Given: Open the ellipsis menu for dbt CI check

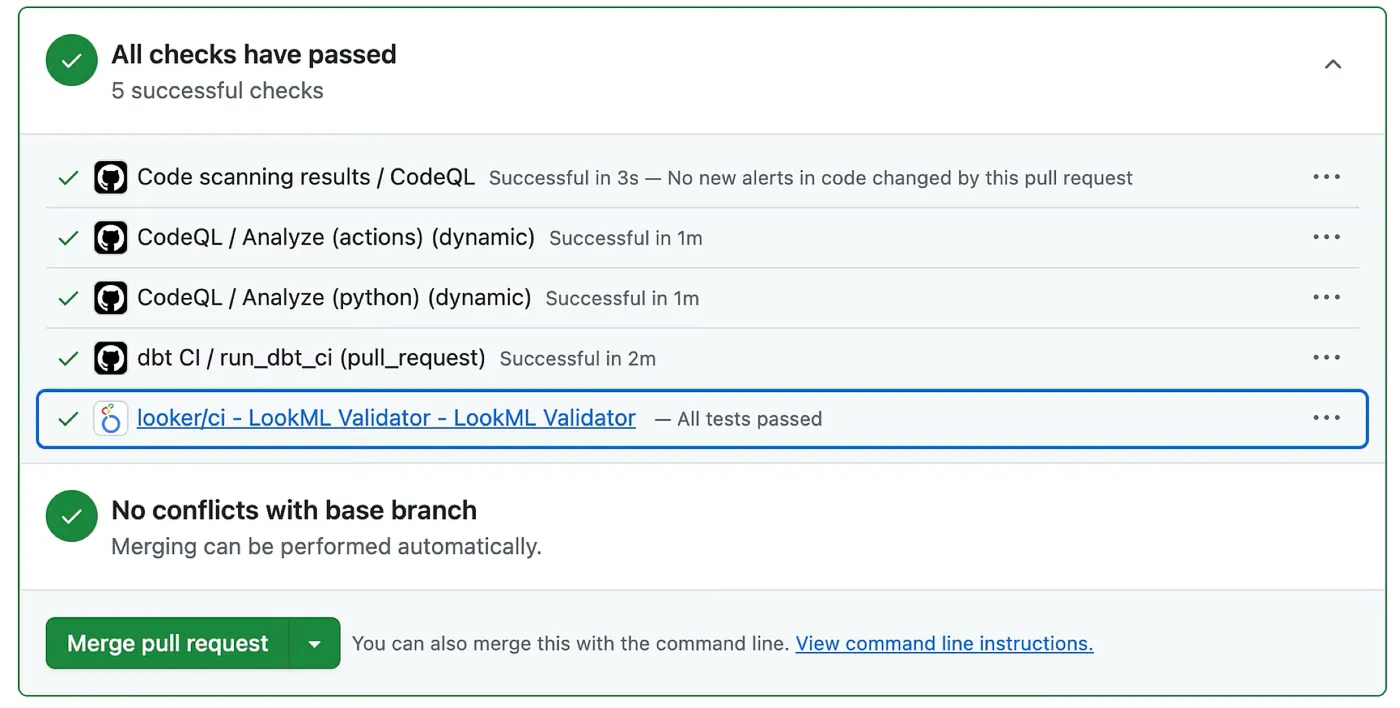Looking at the screenshot, I should [1326, 357].
